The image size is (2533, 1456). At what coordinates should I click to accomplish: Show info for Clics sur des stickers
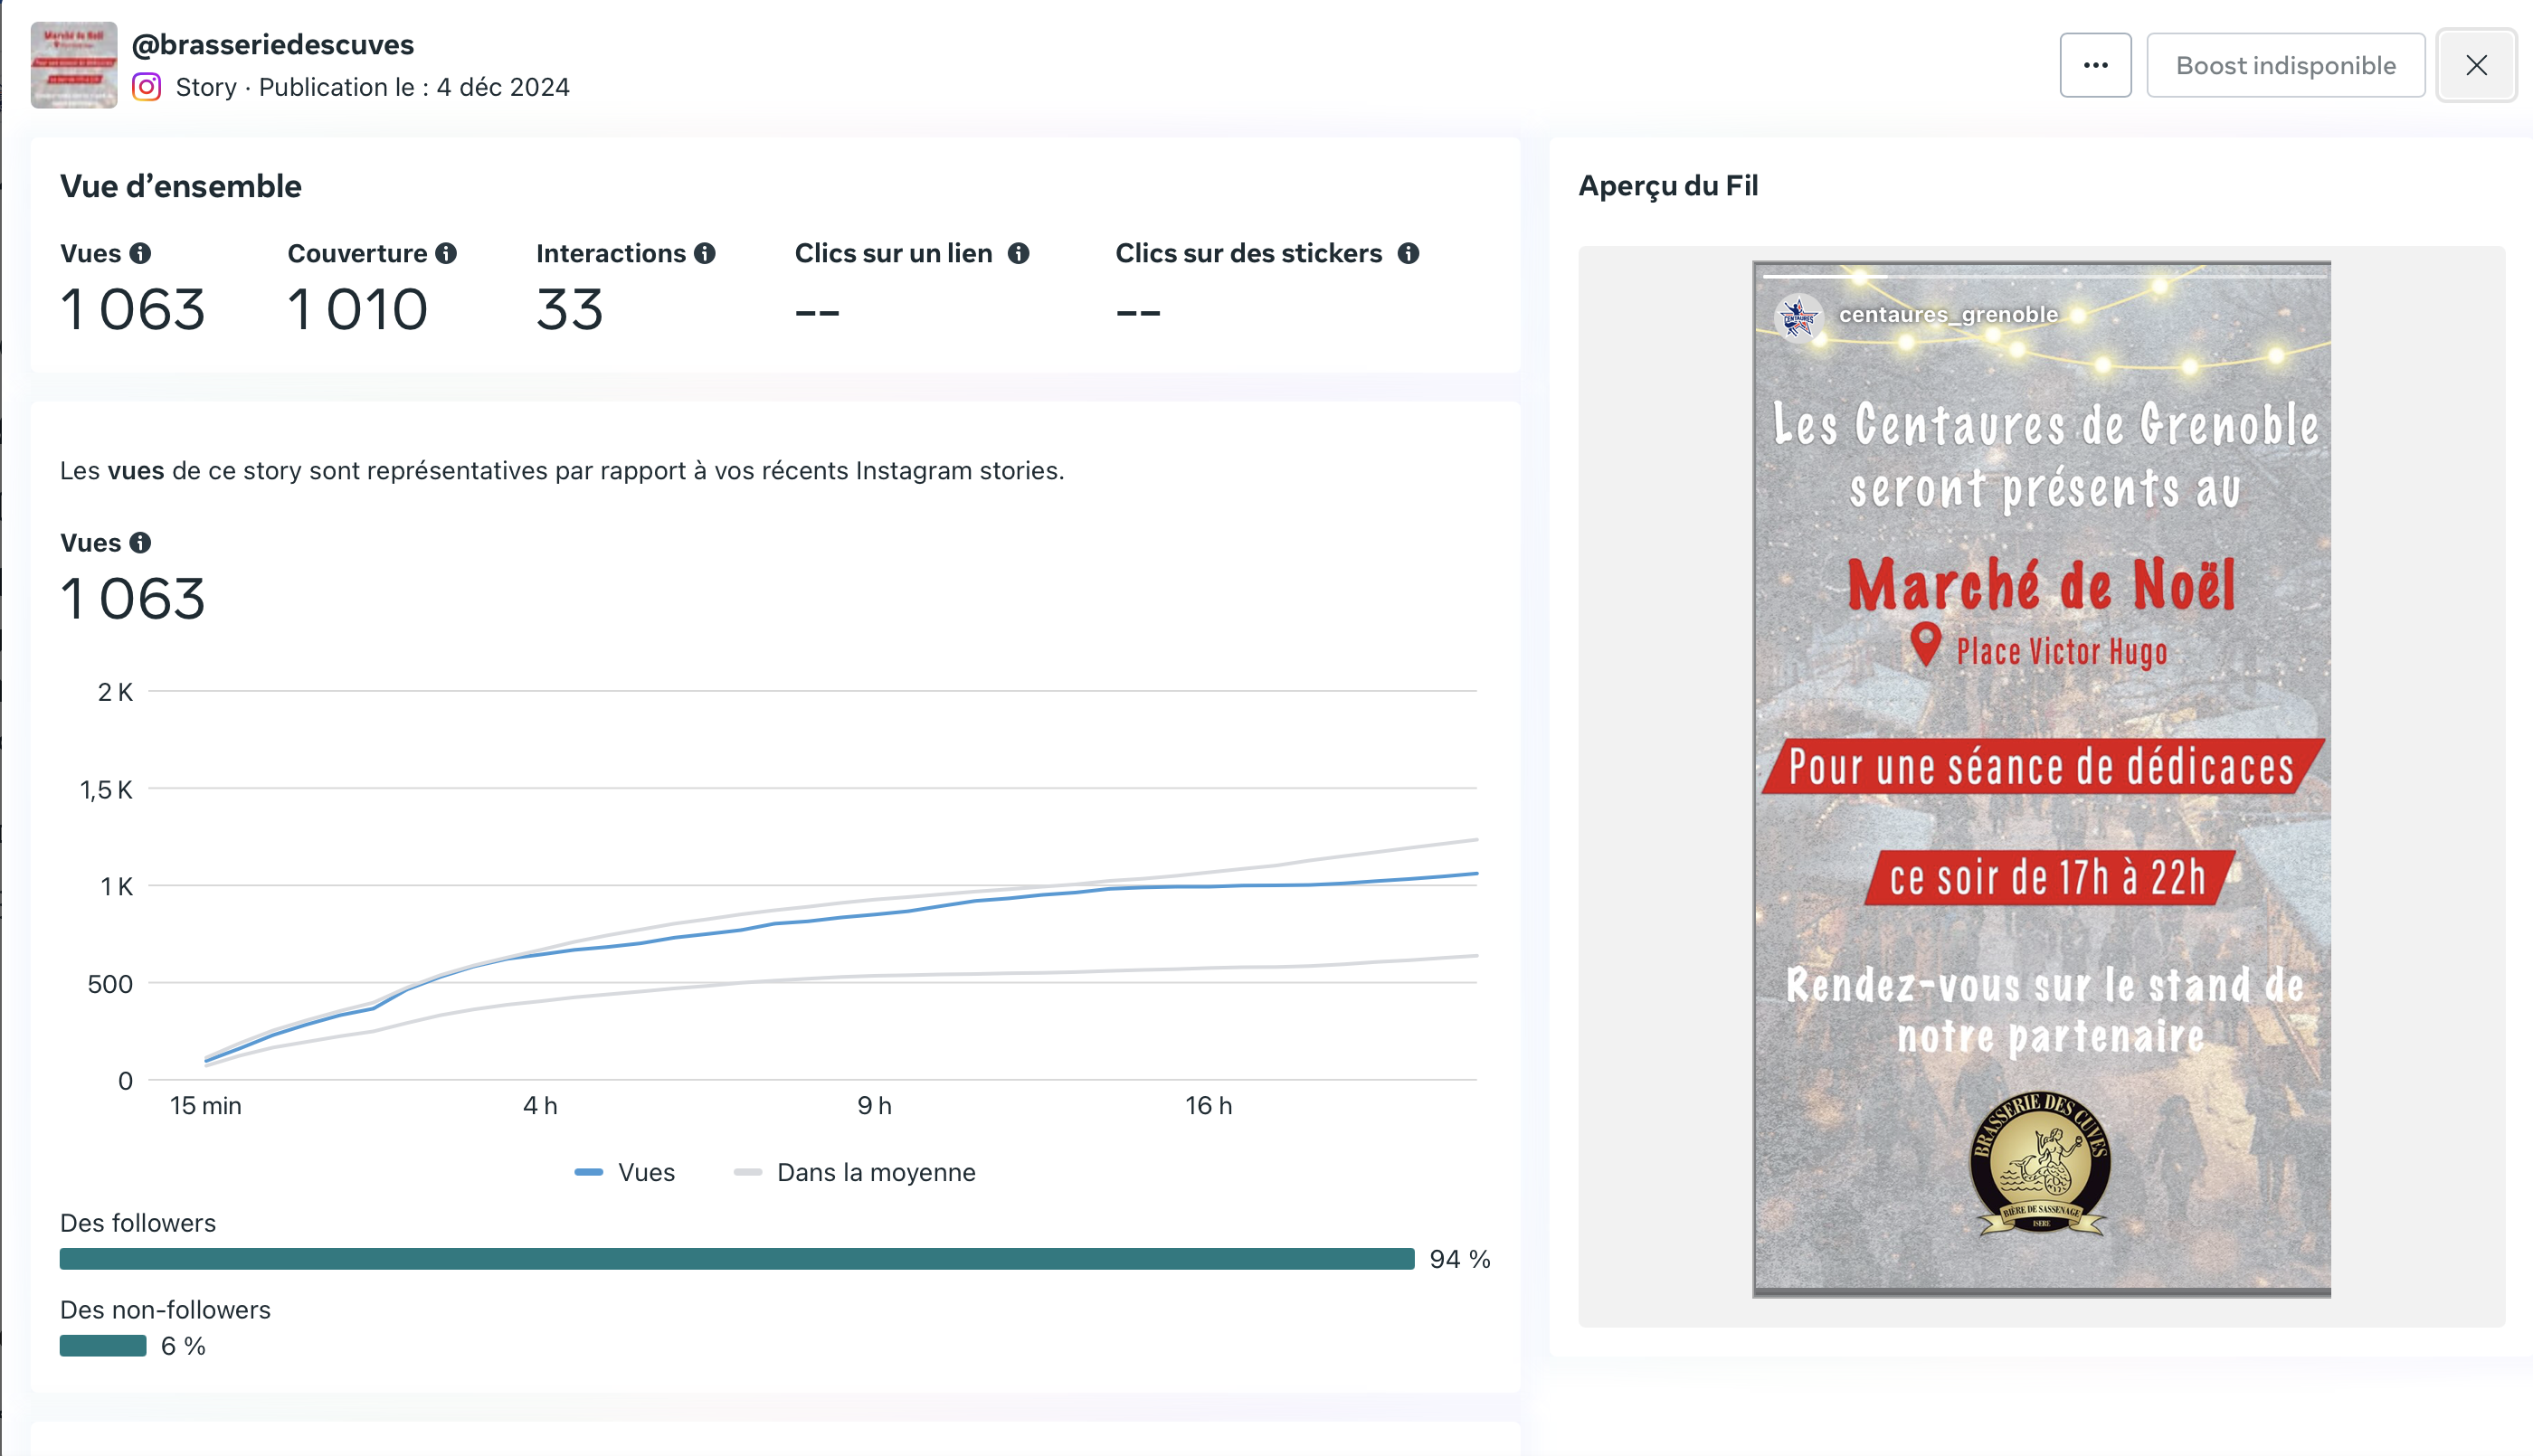[x=1408, y=253]
